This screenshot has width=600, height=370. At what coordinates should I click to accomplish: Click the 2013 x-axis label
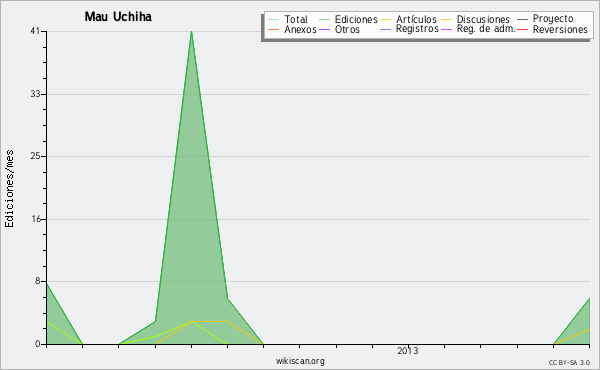pos(408,351)
